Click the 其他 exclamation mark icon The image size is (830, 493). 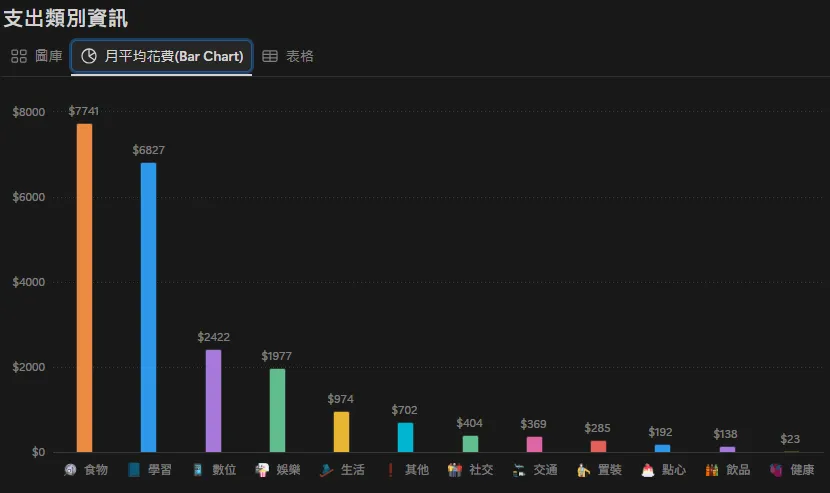[x=391, y=470]
